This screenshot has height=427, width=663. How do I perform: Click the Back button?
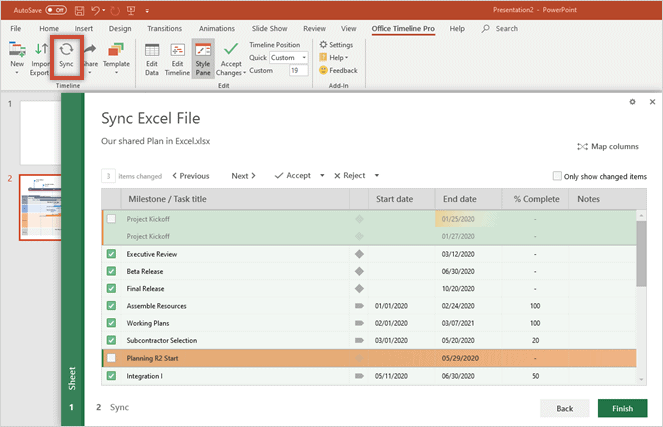564,408
